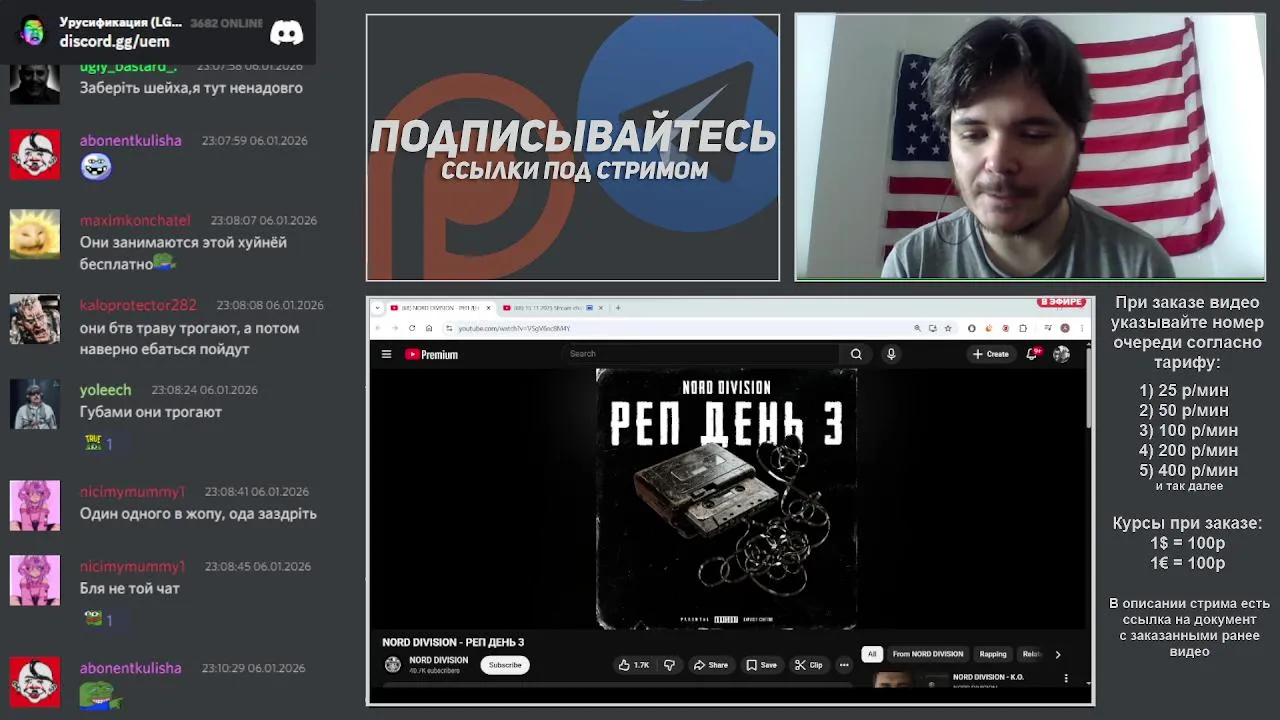Image resolution: width=1280 pixels, height=720 pixels.
Task: Select 'From NORD DIVISION' filter chip
Action: (928, 654)
